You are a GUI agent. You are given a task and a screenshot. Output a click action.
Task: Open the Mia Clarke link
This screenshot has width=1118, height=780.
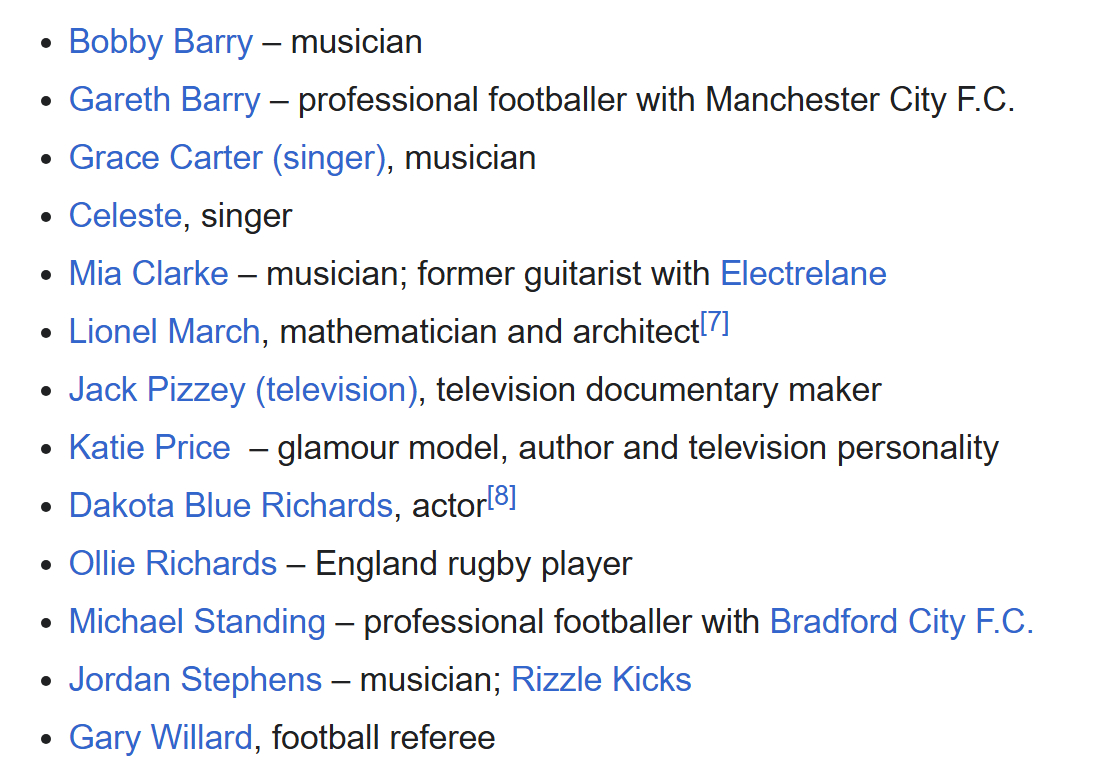click(x=148, y=274)
